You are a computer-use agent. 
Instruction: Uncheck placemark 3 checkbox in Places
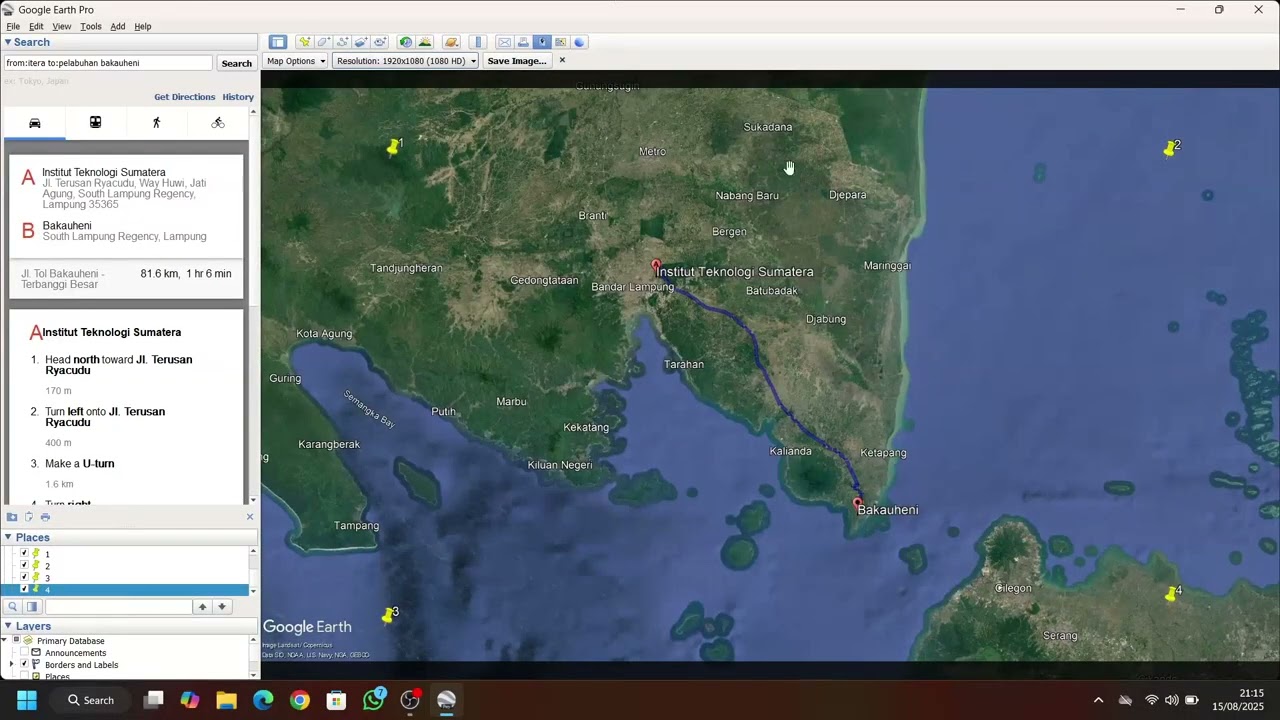tap(25, 577)
